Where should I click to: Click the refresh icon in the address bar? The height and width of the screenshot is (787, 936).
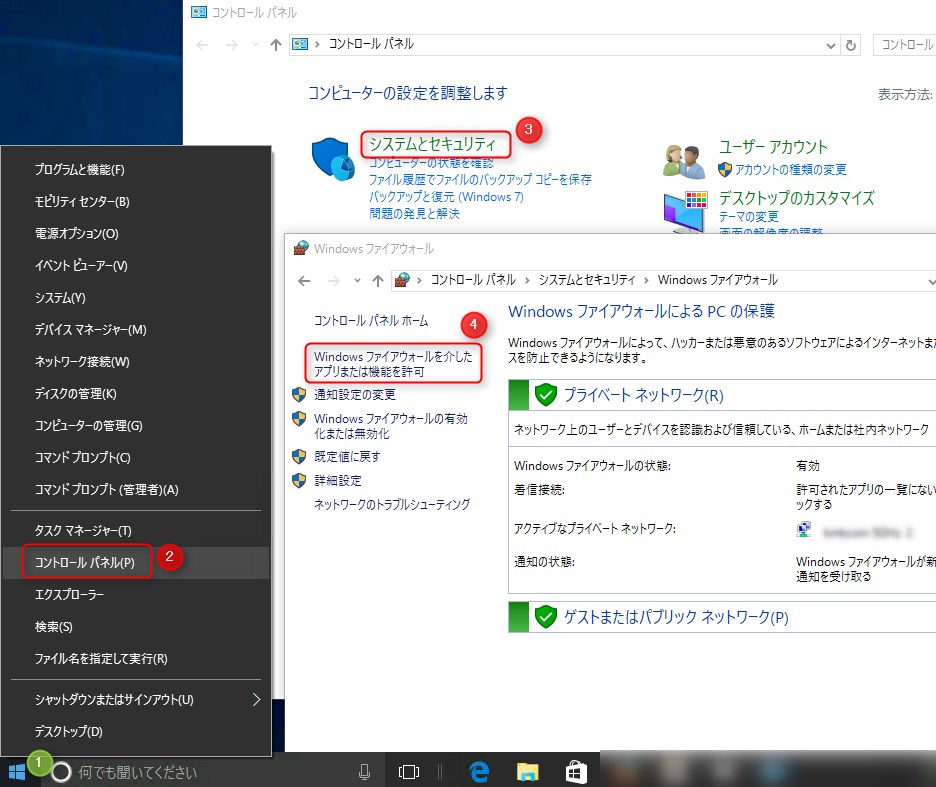click(849, 44)
